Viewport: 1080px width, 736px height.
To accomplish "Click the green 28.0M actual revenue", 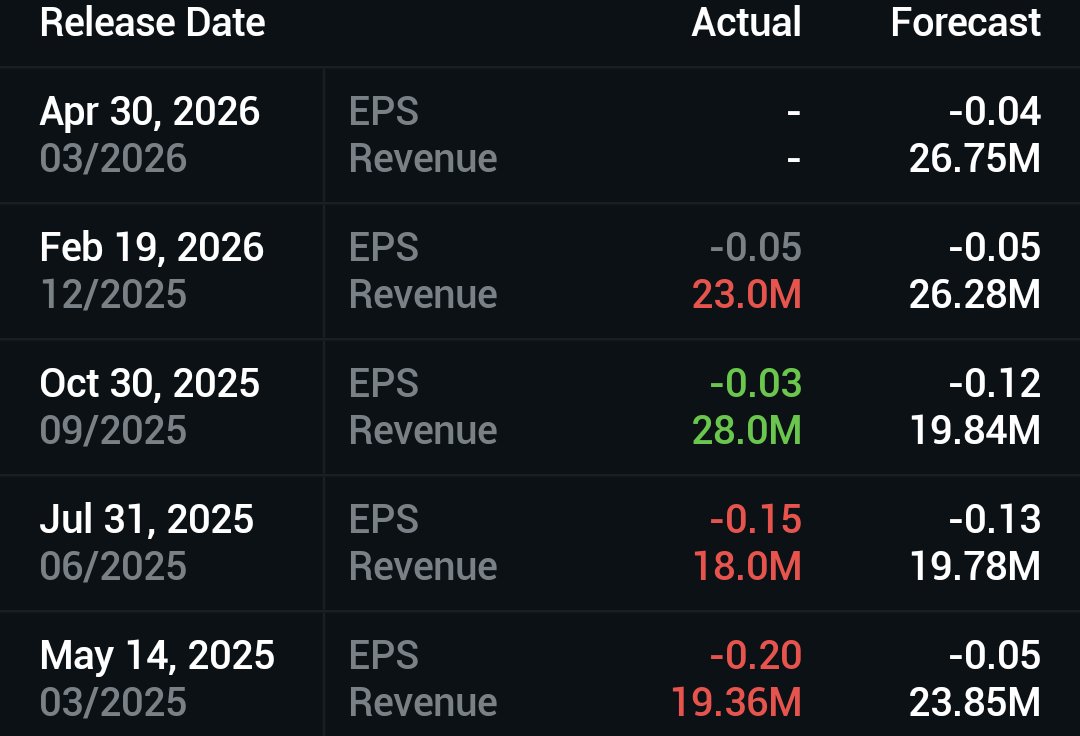I will [x=745, y=430].
